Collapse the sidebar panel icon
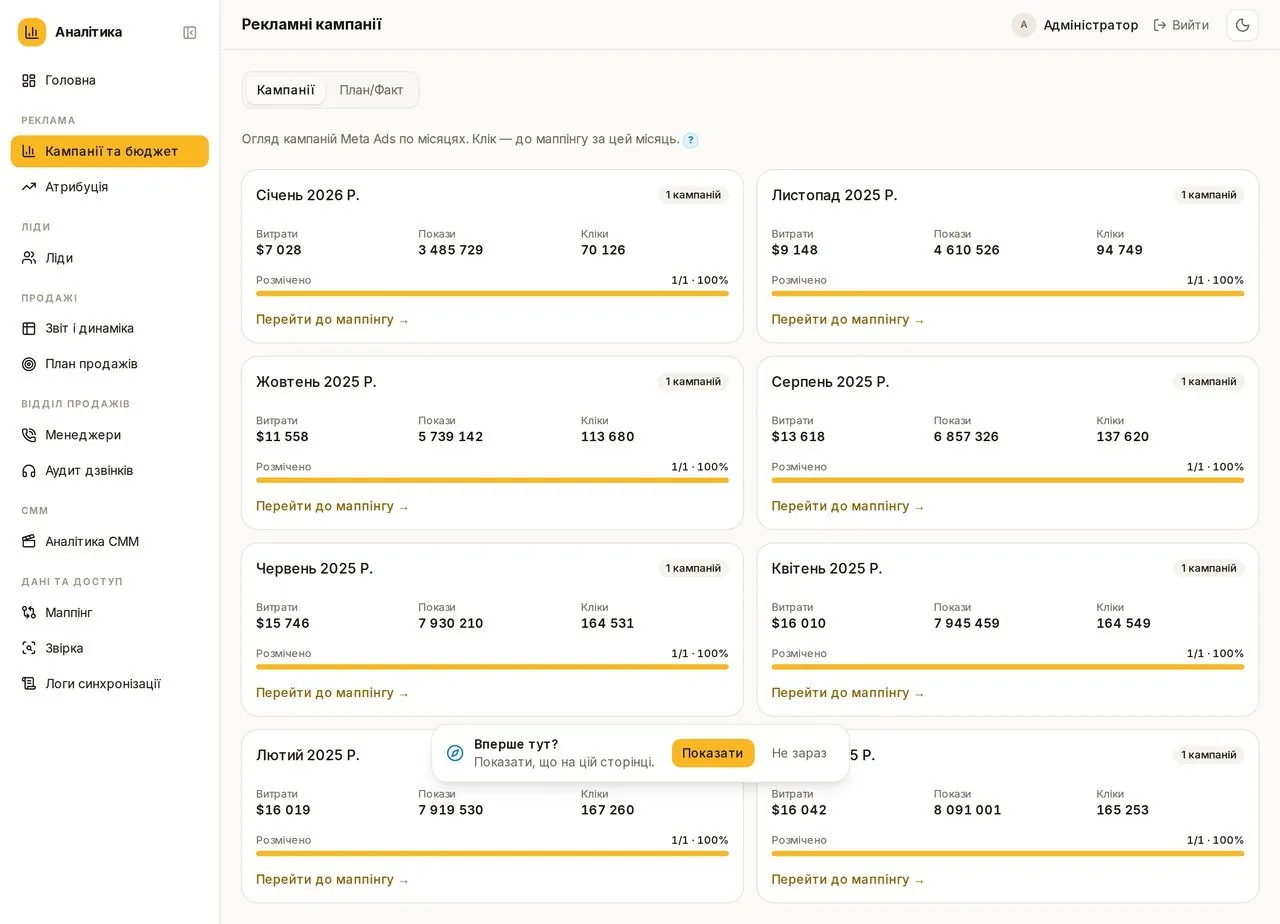The width and height of the screenshot is (1280, 924). click(x=190, y=32)
